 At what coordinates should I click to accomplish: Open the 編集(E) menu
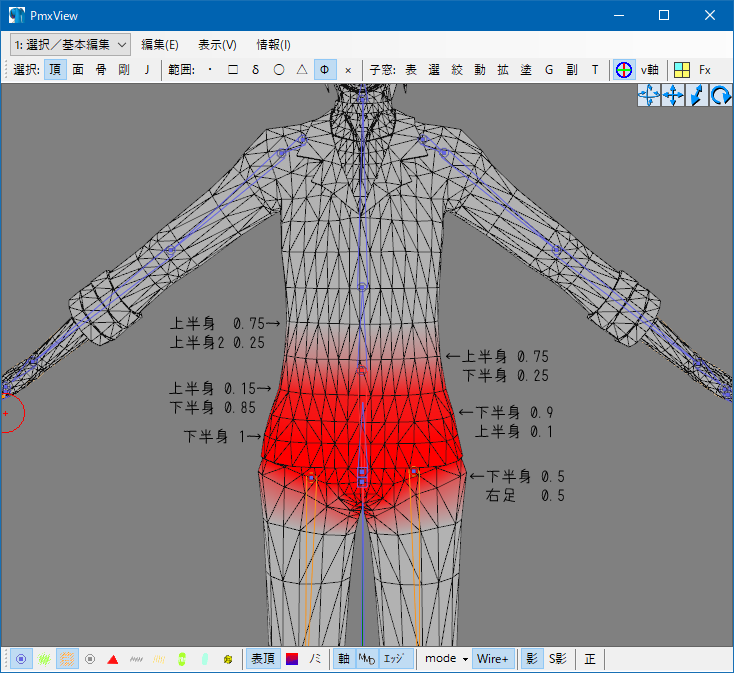pyautogui.click(x=160, y=45)
